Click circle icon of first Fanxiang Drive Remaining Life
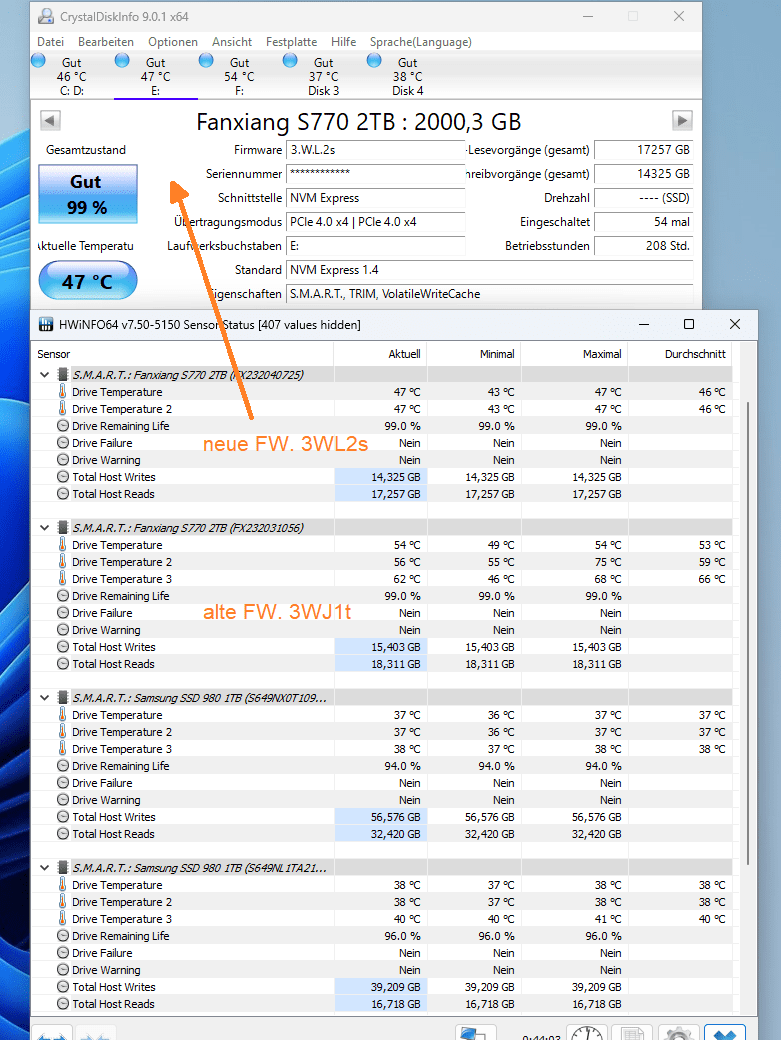This screenshot has height=1040, width=781. pos(63,426)
